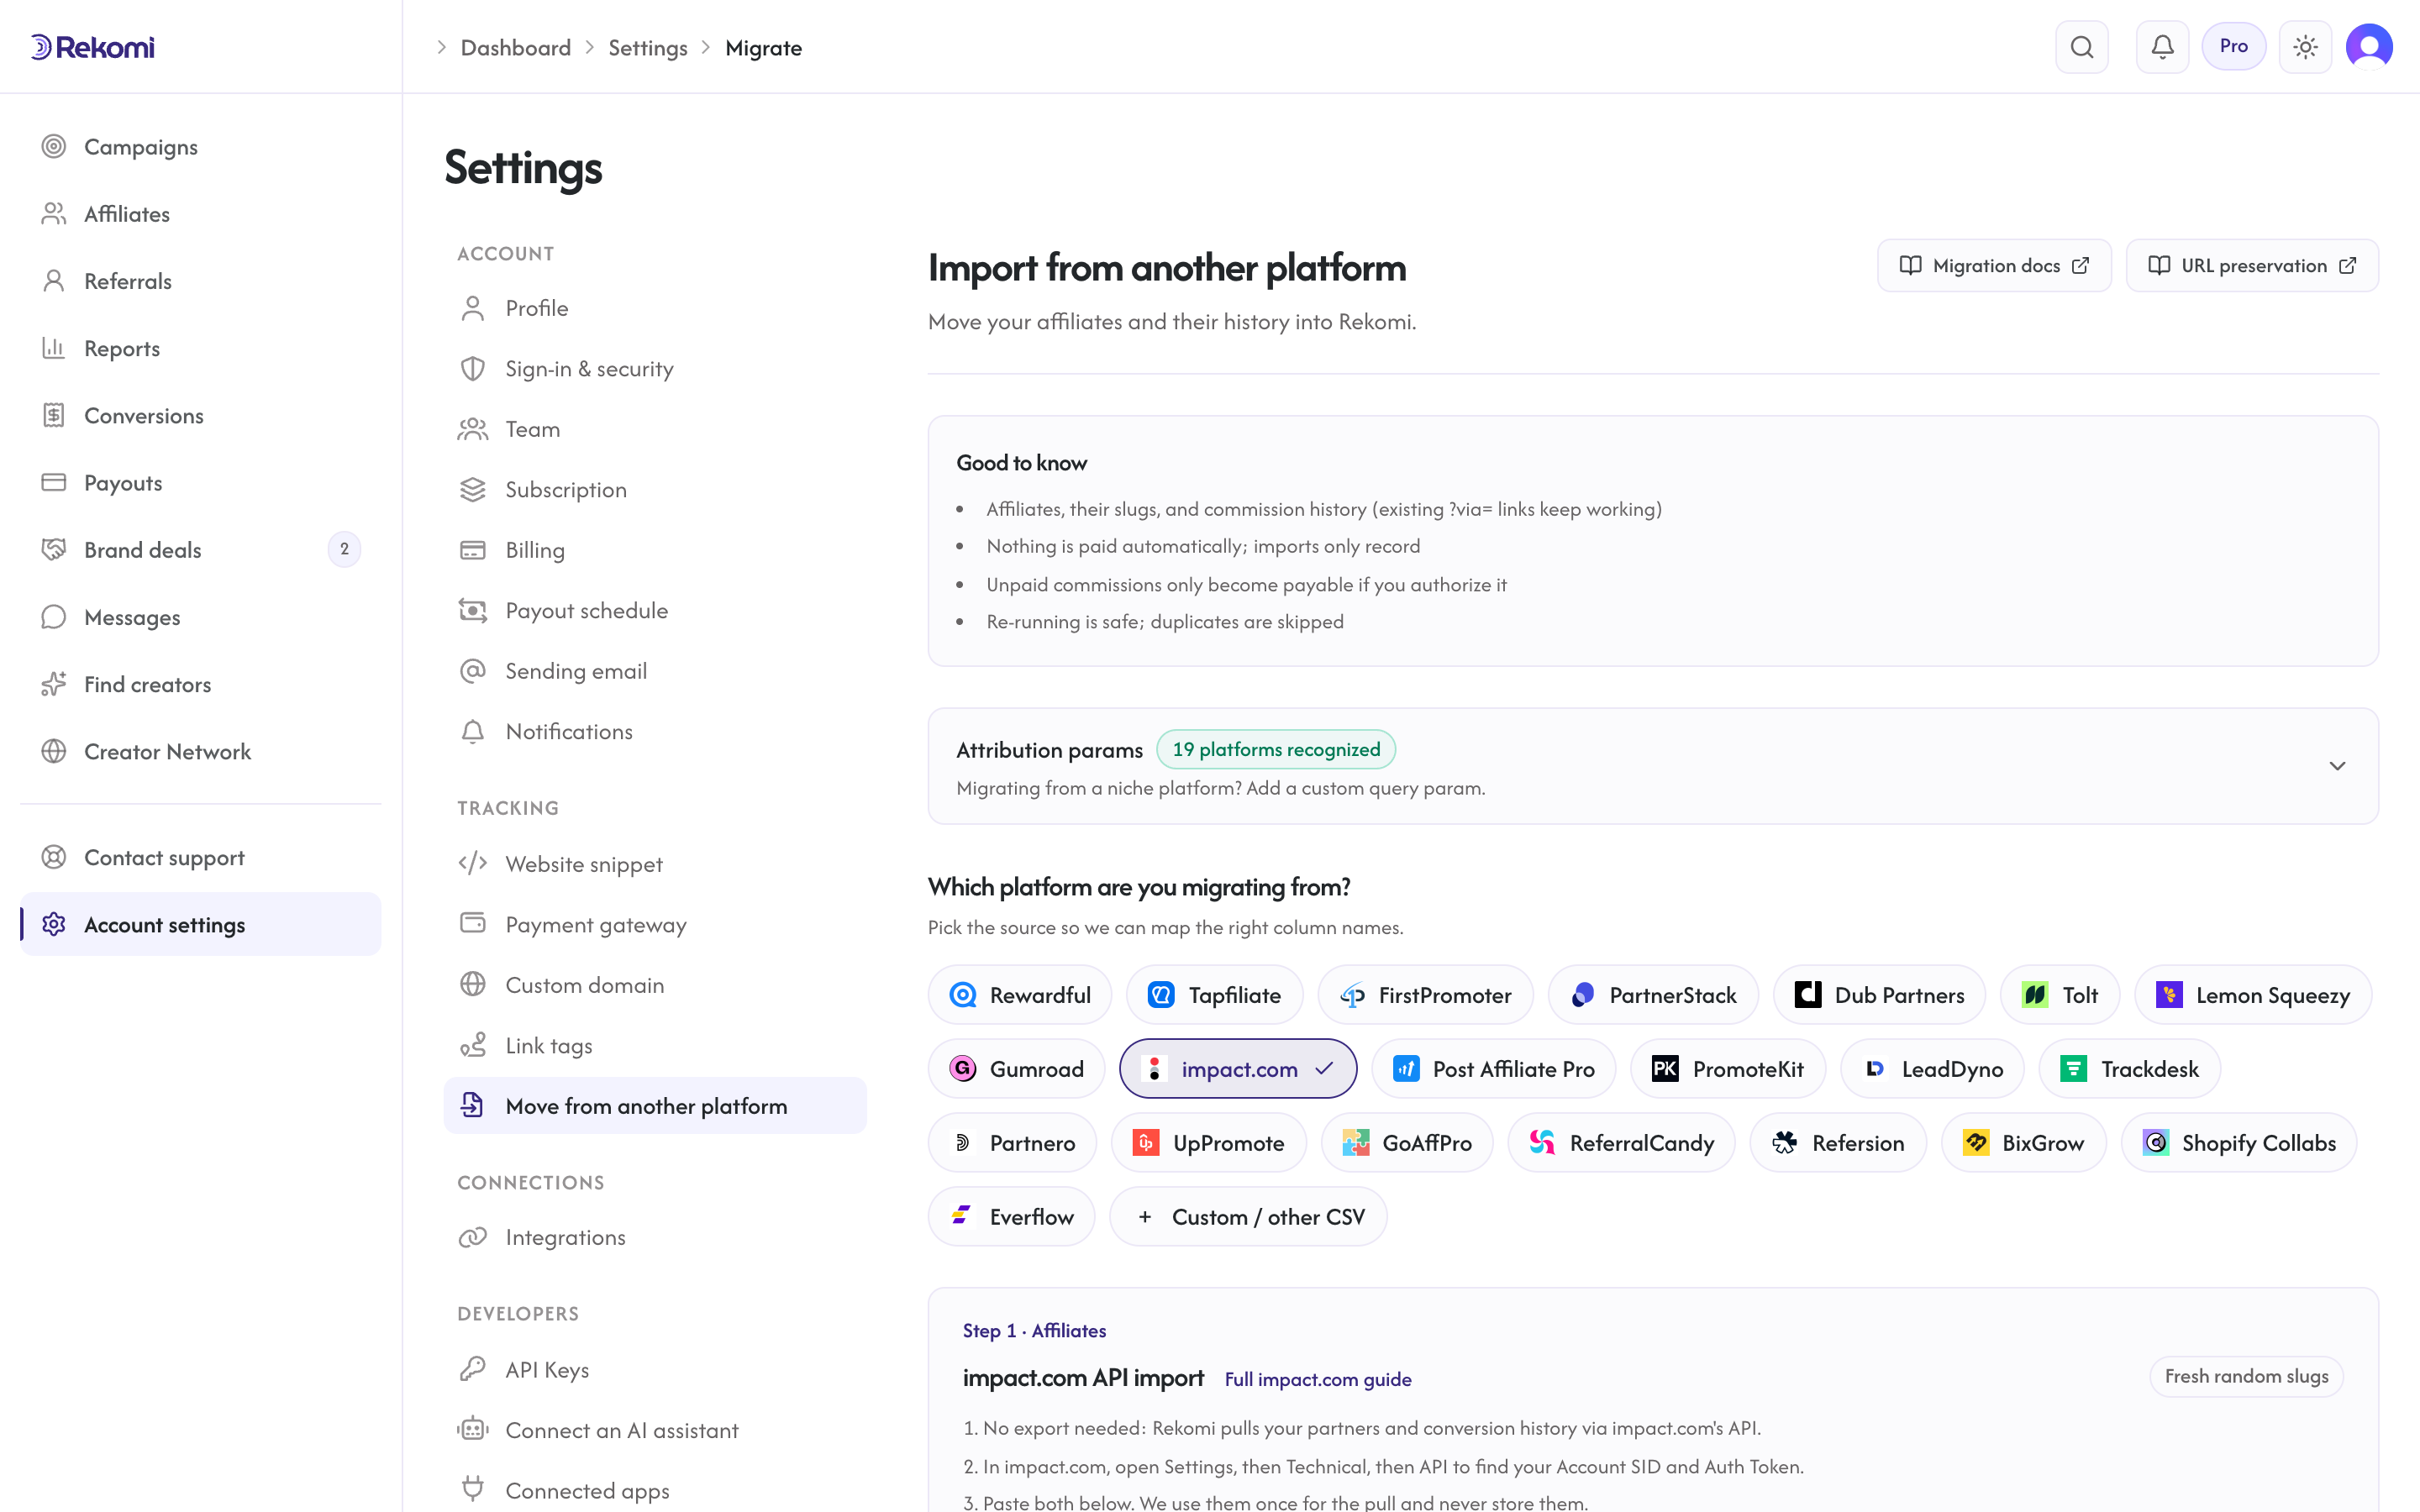This screenshot has width=2420, height=1512.
Task: Navigate to Dashboard breadcrumb
Action: coord(516,47)
